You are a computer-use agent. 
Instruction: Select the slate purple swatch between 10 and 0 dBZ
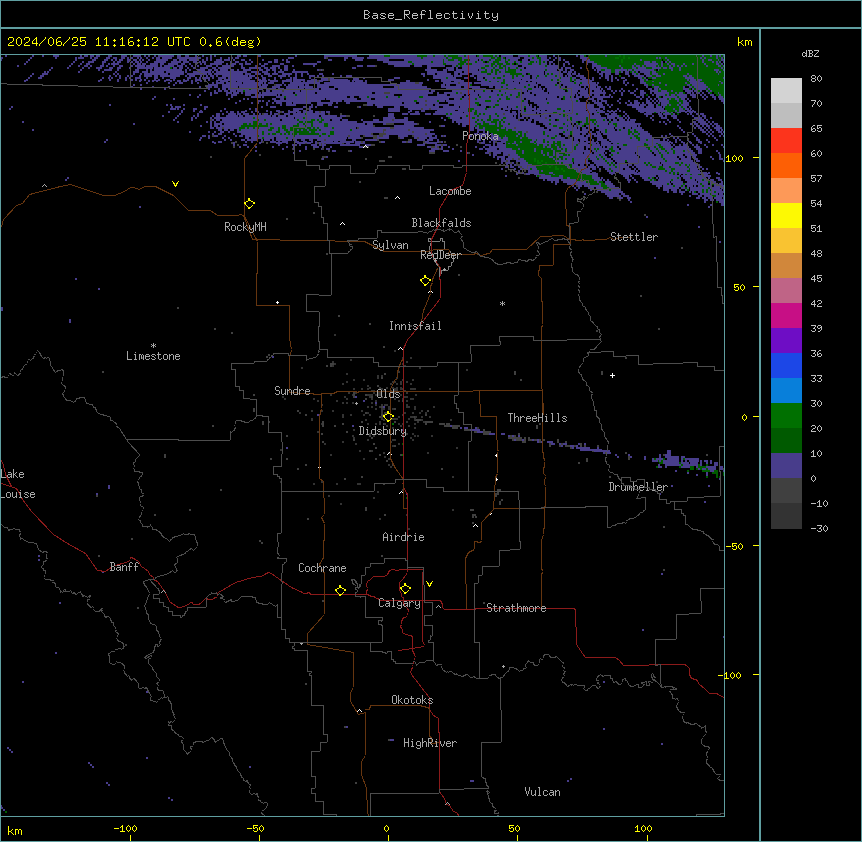pos(786,466)
